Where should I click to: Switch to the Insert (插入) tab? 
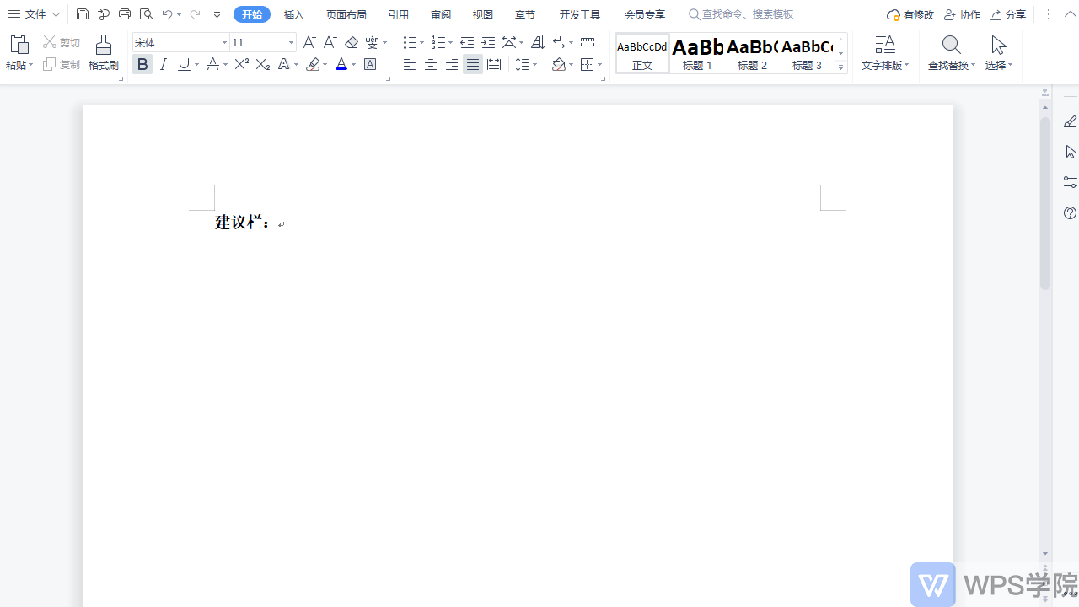(294, 14)
